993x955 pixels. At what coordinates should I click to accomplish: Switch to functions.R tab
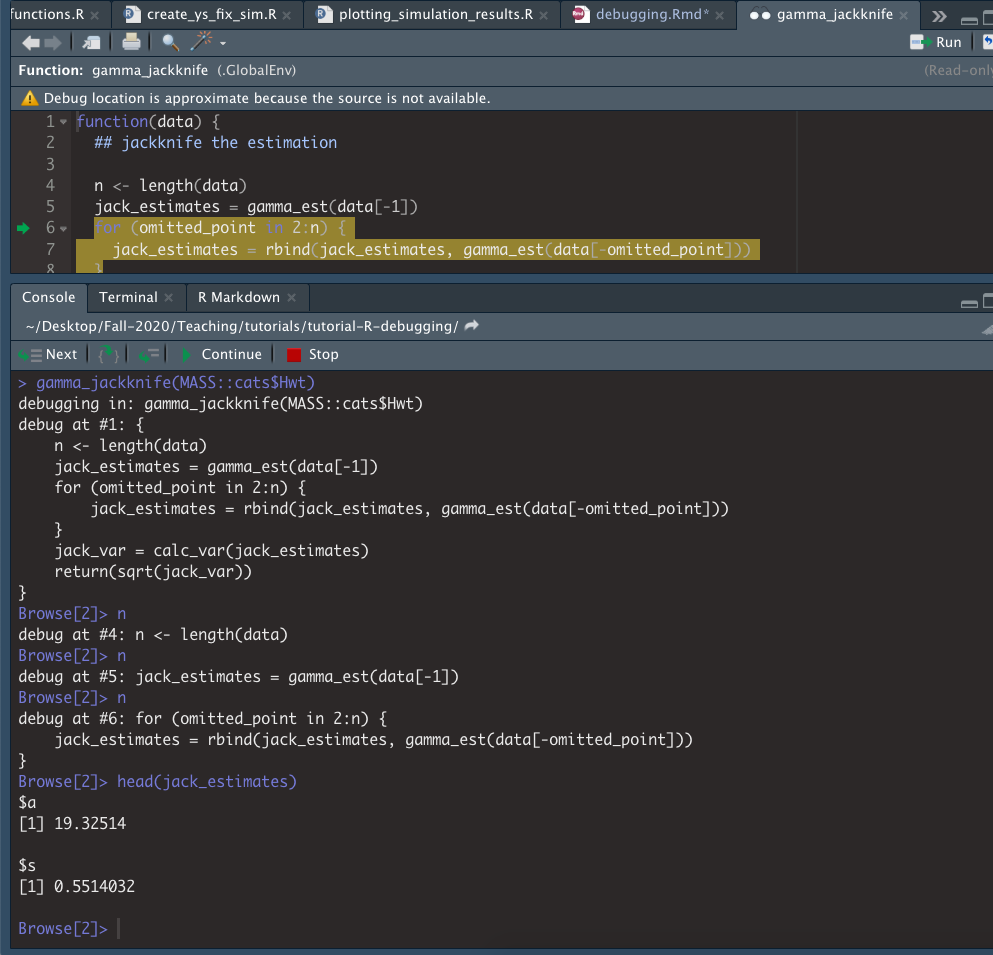click(47, 14)
